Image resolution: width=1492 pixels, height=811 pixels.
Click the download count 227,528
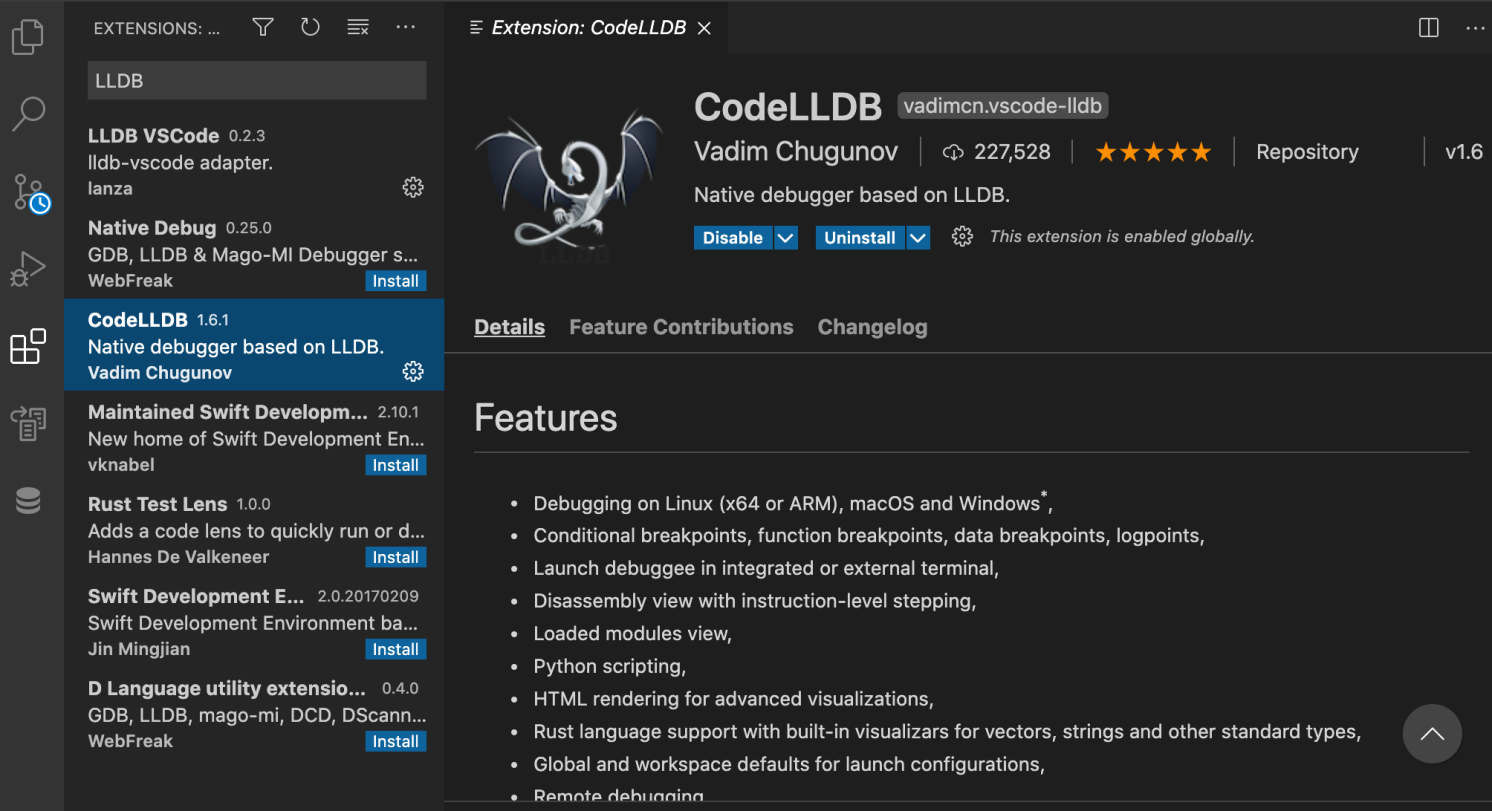(997, 152)
